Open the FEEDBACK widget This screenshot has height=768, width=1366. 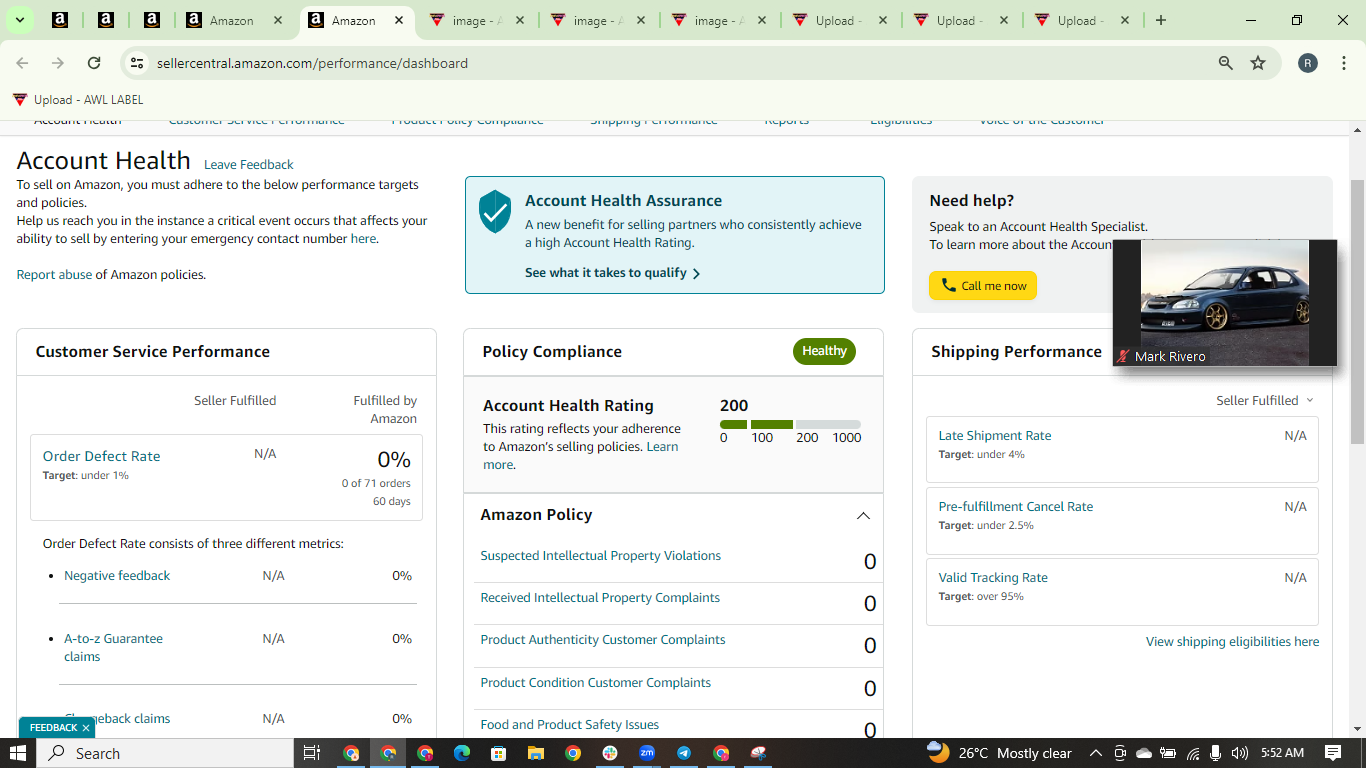tap(53, 728)
